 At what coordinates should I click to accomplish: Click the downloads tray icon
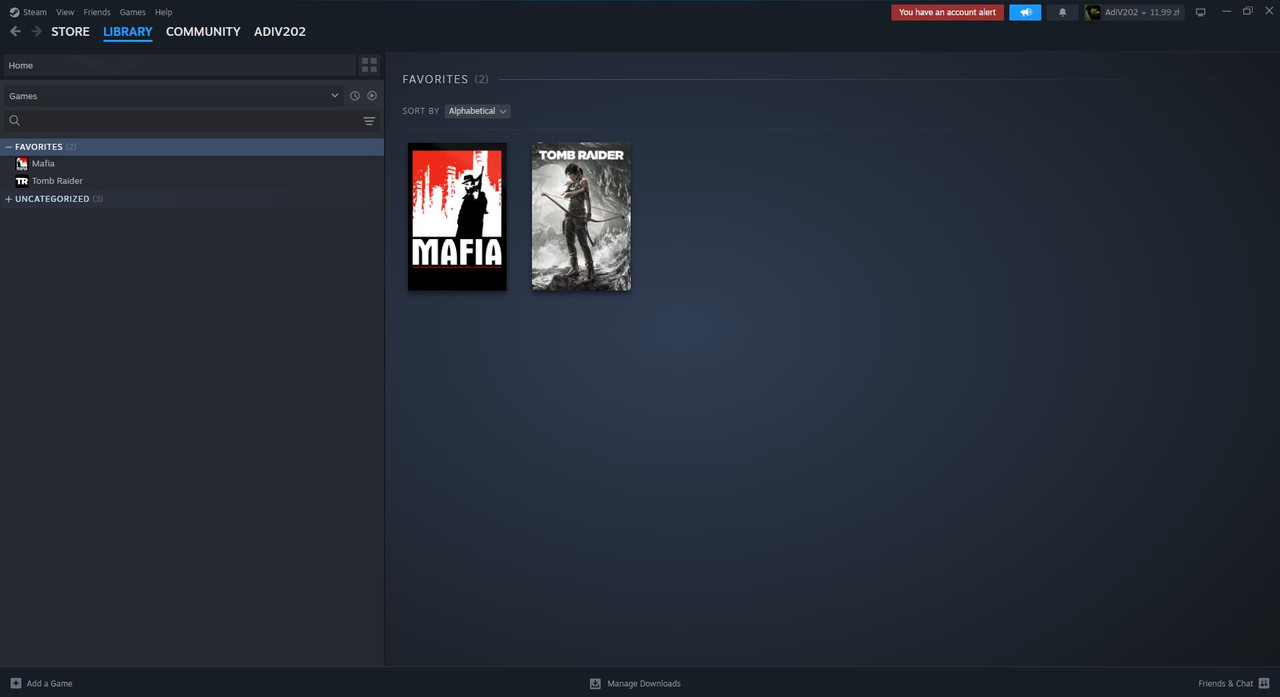pyautogui.click(x=595, y=684)
